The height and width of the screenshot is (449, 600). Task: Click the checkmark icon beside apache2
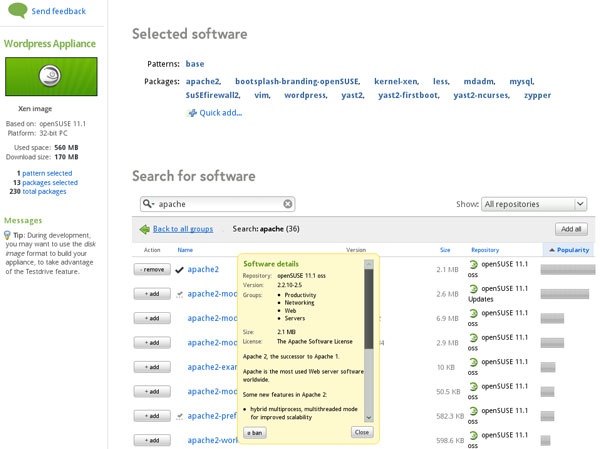coord(179,270)
